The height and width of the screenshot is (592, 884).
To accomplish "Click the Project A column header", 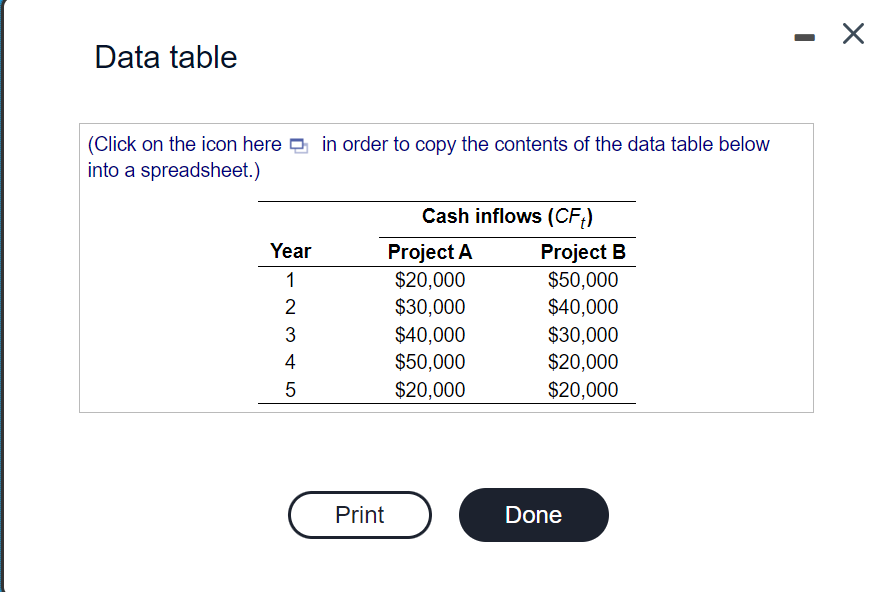I will [430, 252].
